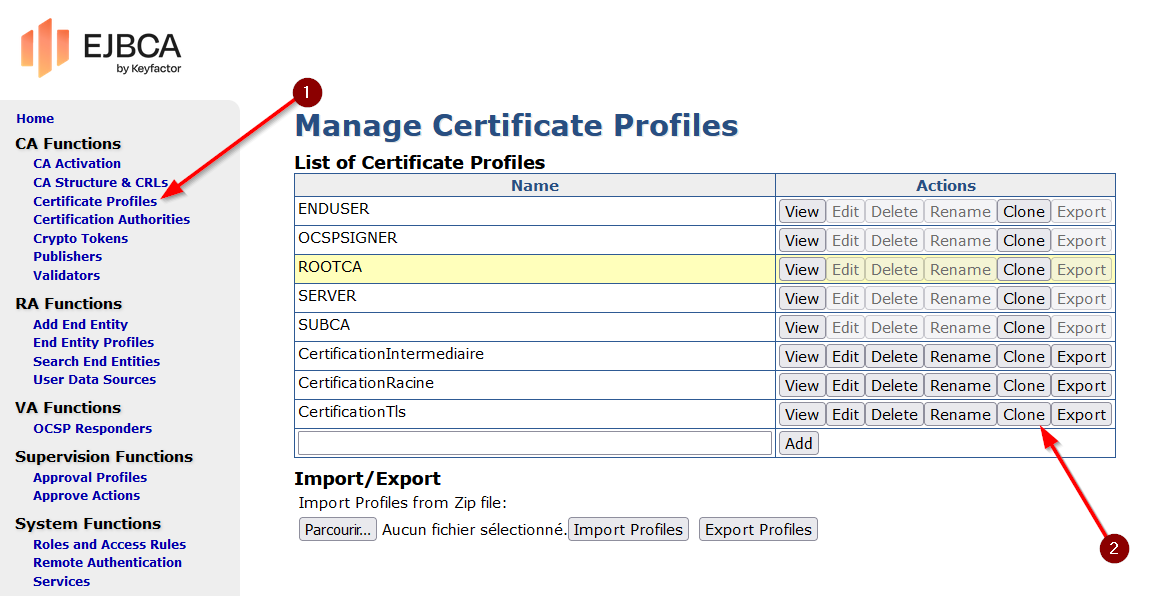Edit the CertificationIntermediaire profile
Viewport: 1168px width, 596px height.
pyautogui.click(x=845, y=357)
